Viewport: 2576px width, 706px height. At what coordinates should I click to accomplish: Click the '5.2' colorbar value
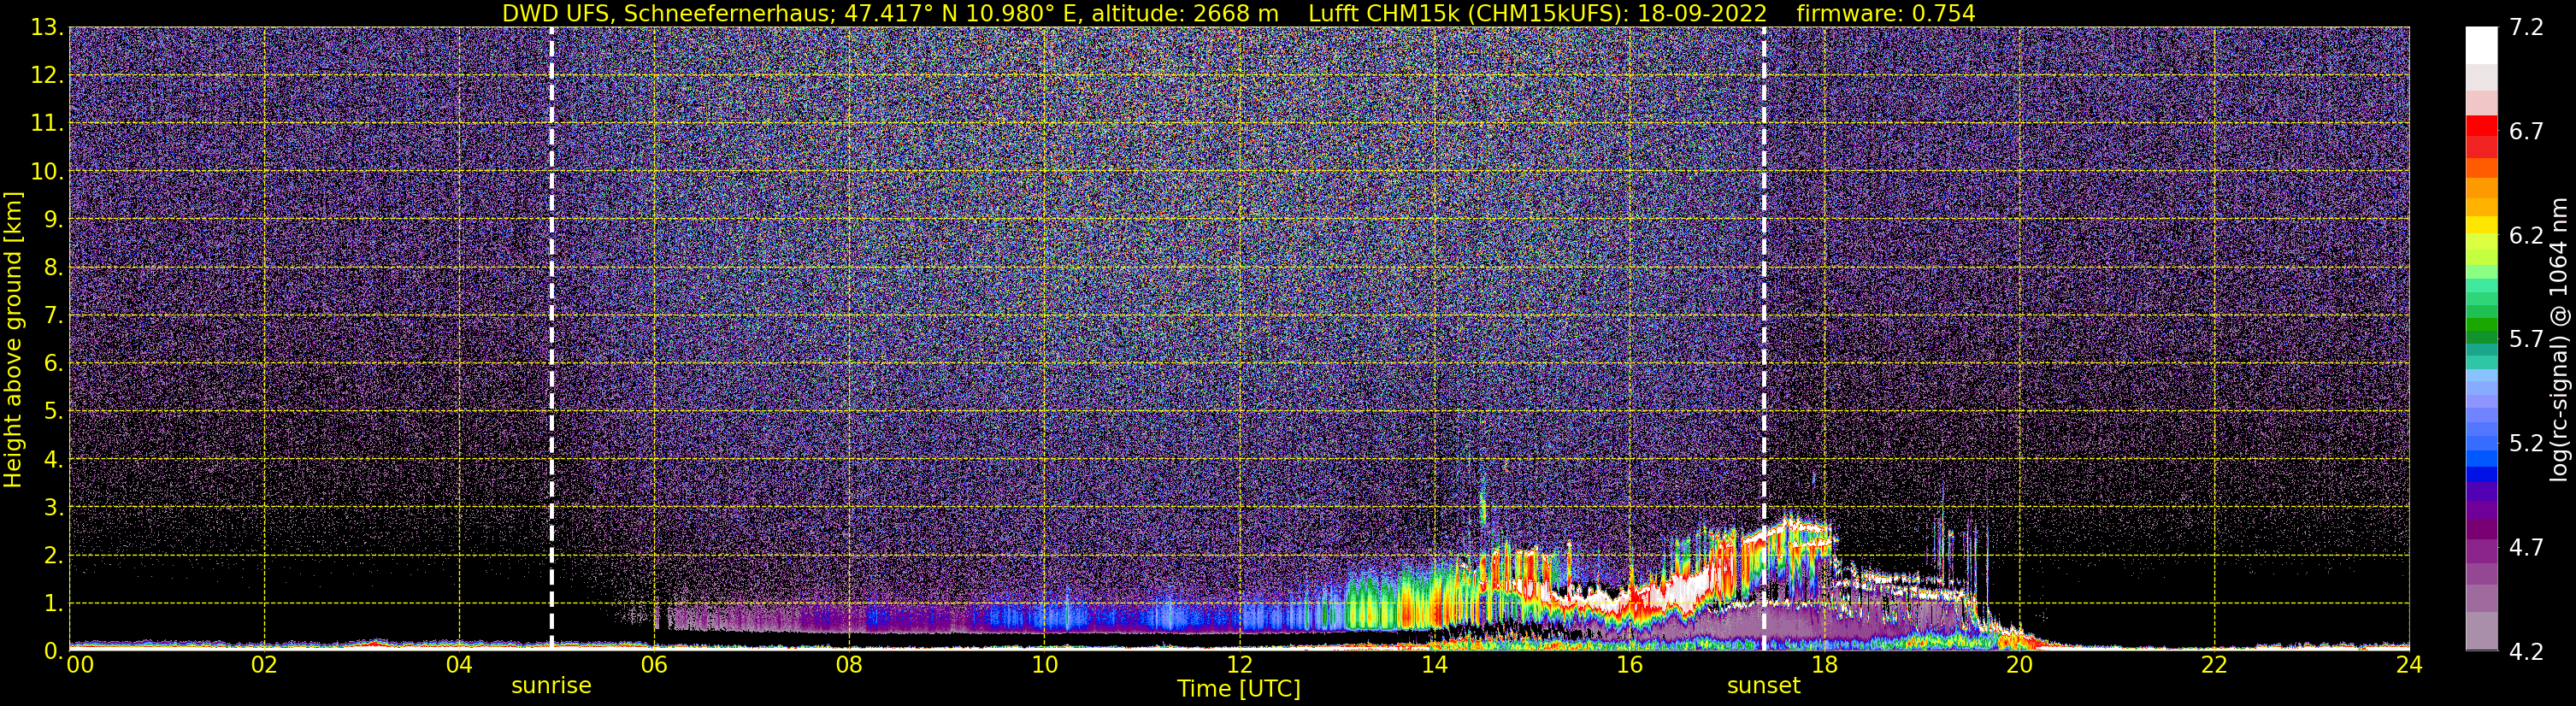(2526, 444)
